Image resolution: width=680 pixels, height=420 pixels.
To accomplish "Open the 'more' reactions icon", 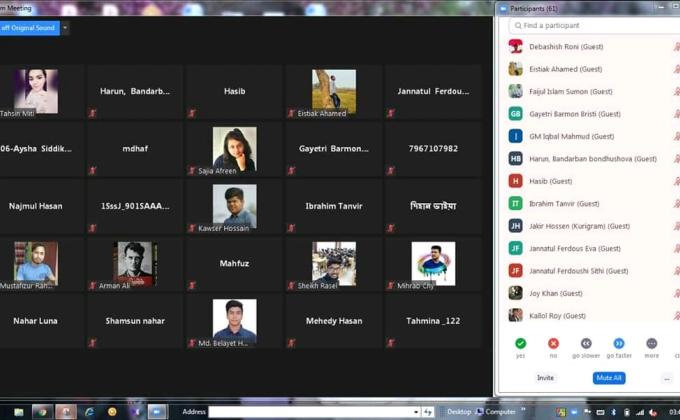I will 651,343.
